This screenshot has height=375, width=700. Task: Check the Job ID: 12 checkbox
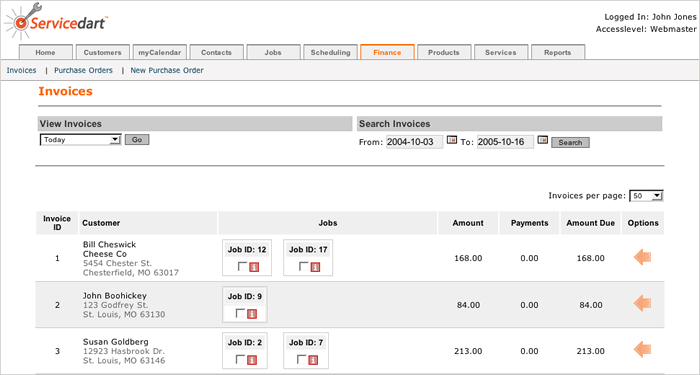[242, 267]
